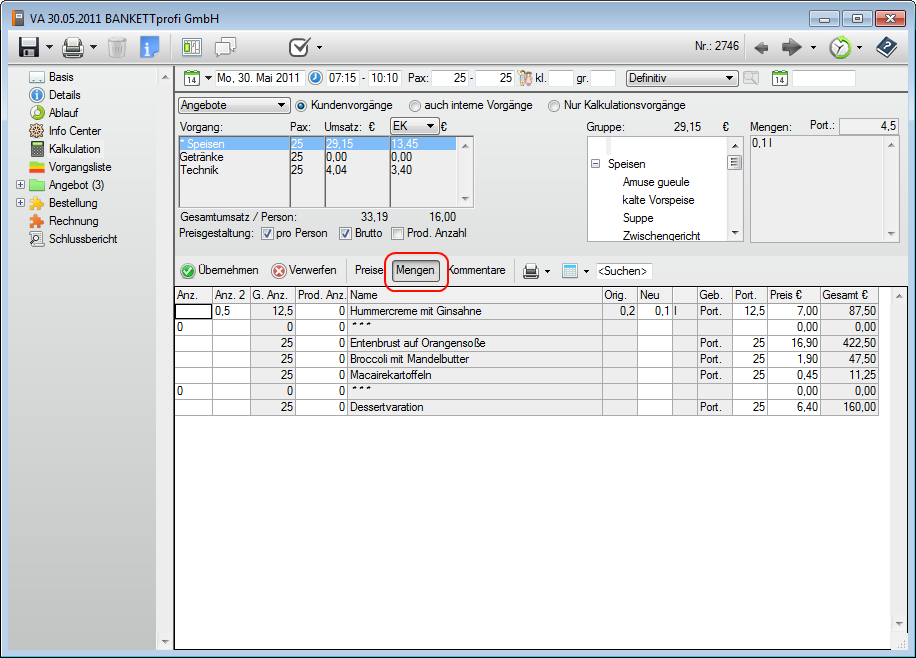The height and width of the screenshot is (658, 916).
Task: Click the Save disk icon
Action: (28, 47)
